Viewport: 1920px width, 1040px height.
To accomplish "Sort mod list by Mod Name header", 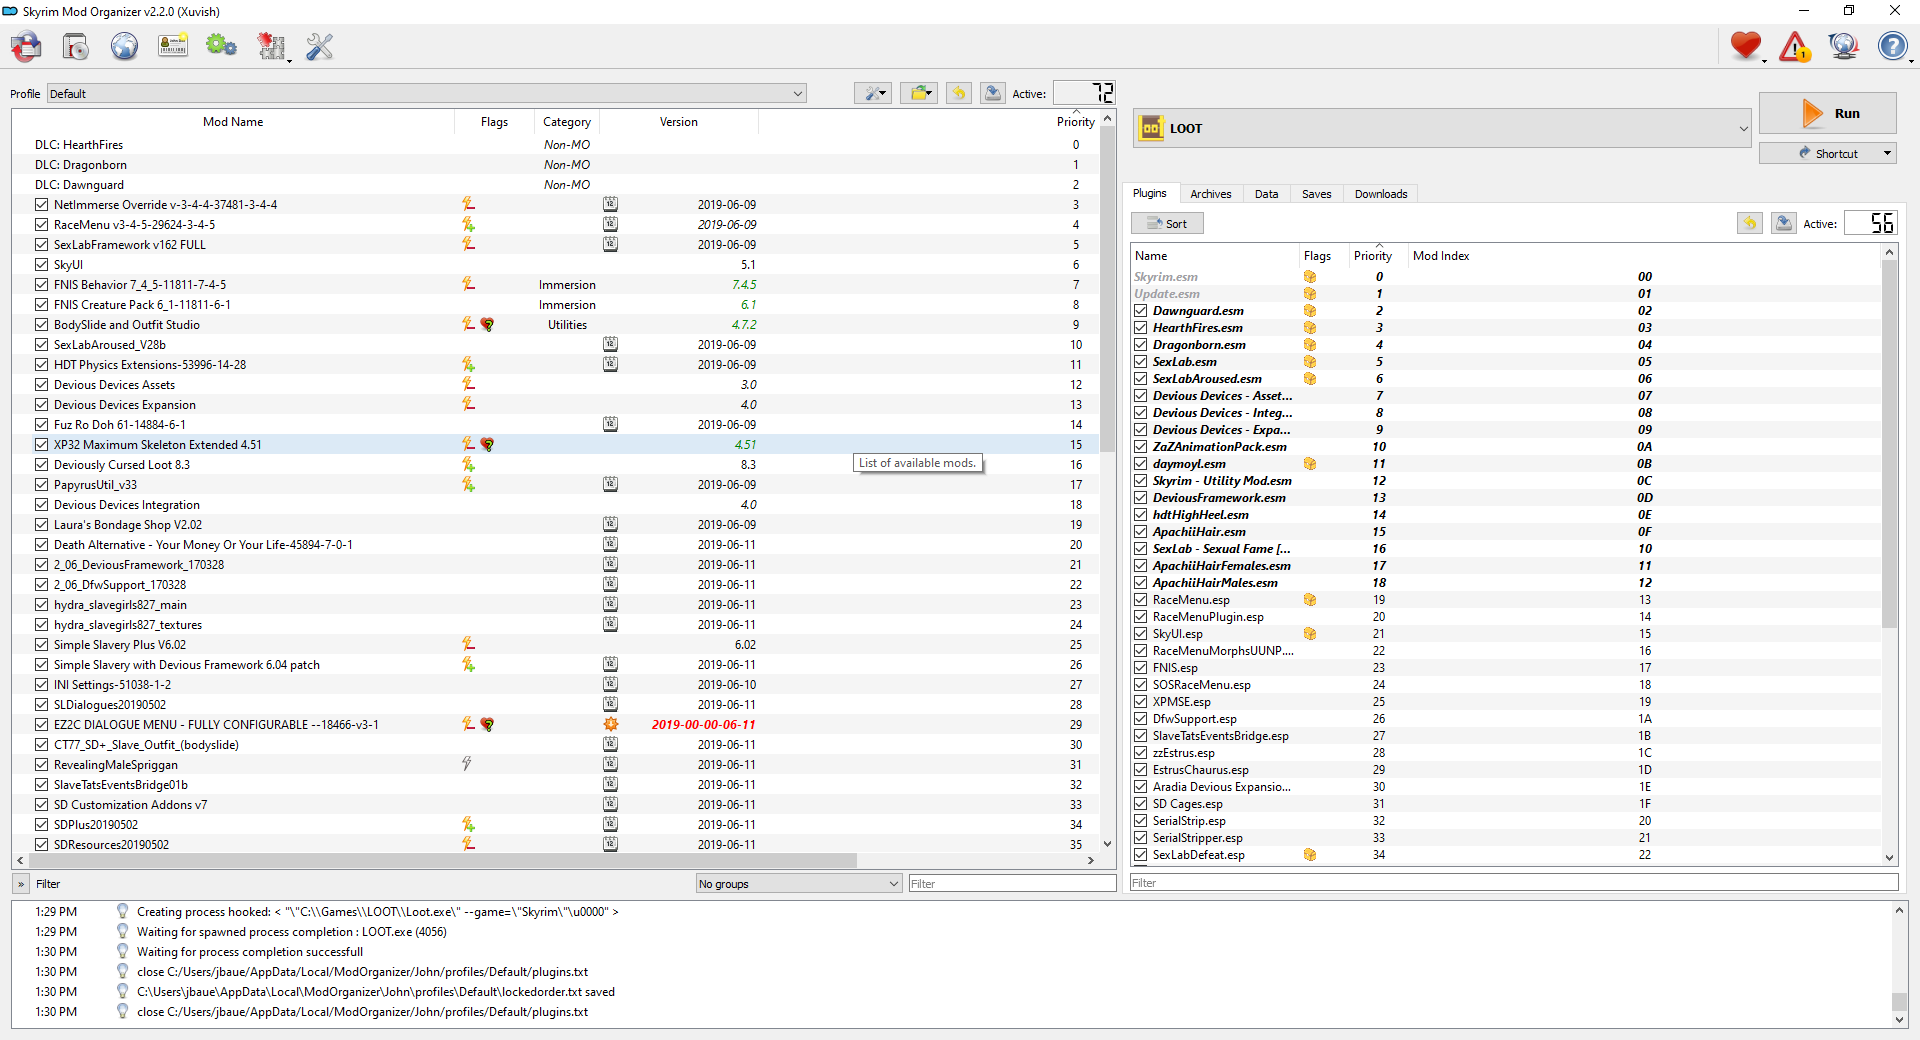I will [x=233, y=122].
